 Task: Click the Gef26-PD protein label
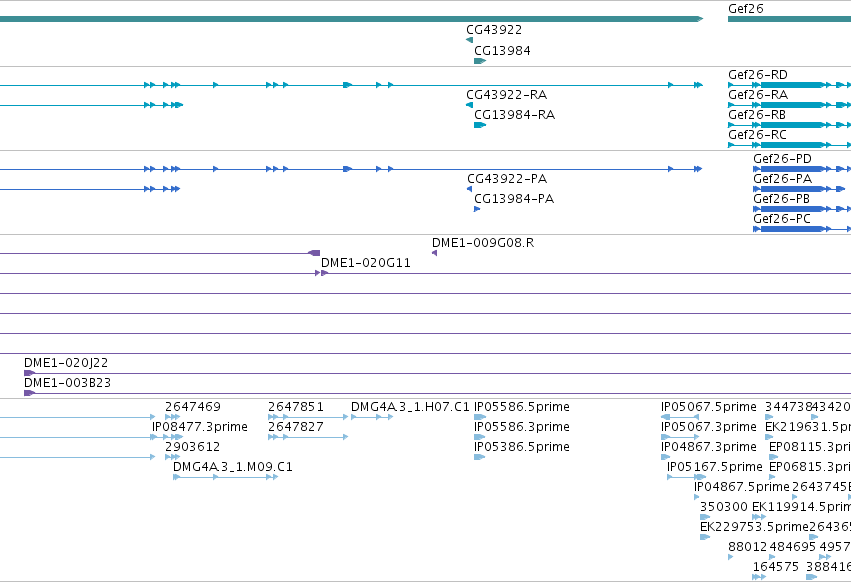(x=782, y=159)
